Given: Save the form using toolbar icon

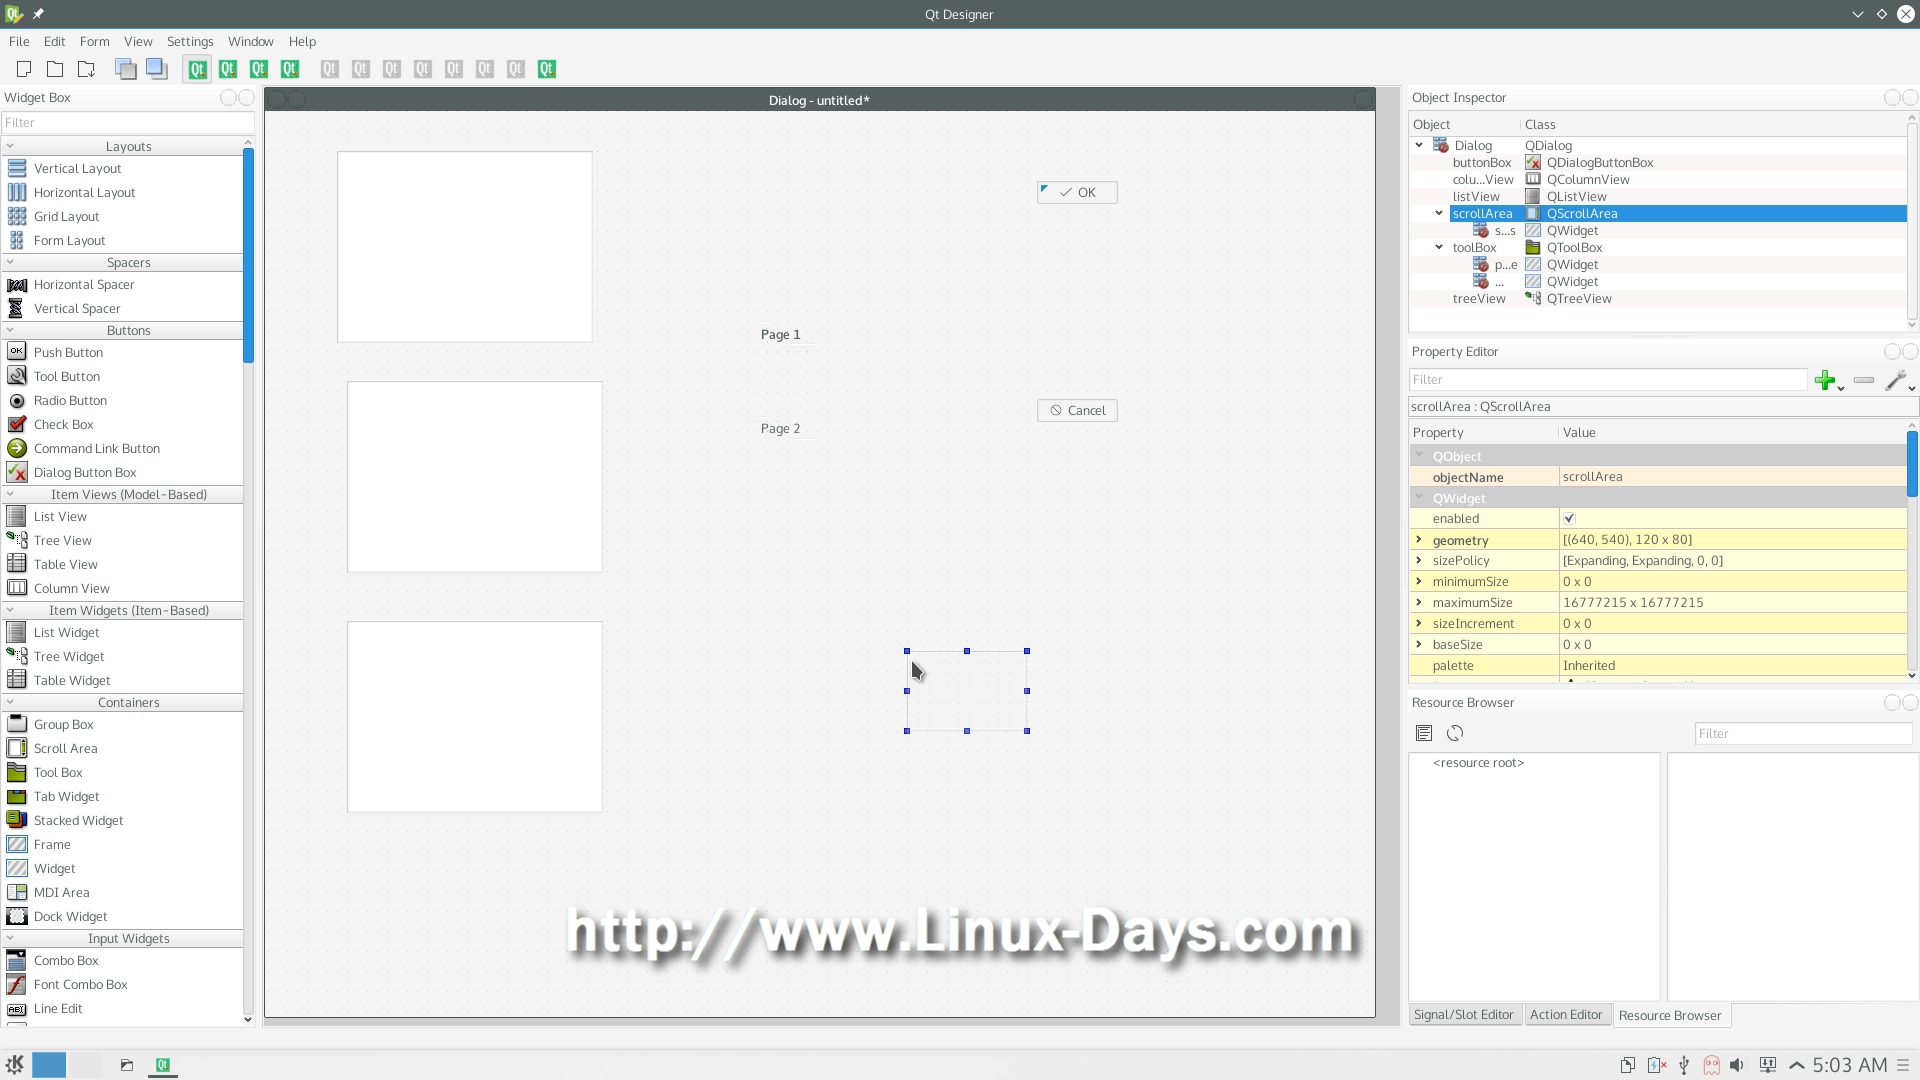Looking at the screenshot, I should point(86,69).
